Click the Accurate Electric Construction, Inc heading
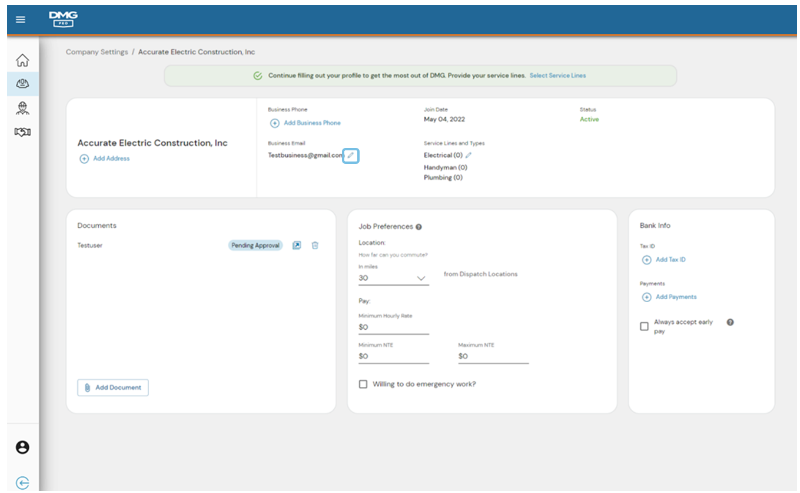 153,143
